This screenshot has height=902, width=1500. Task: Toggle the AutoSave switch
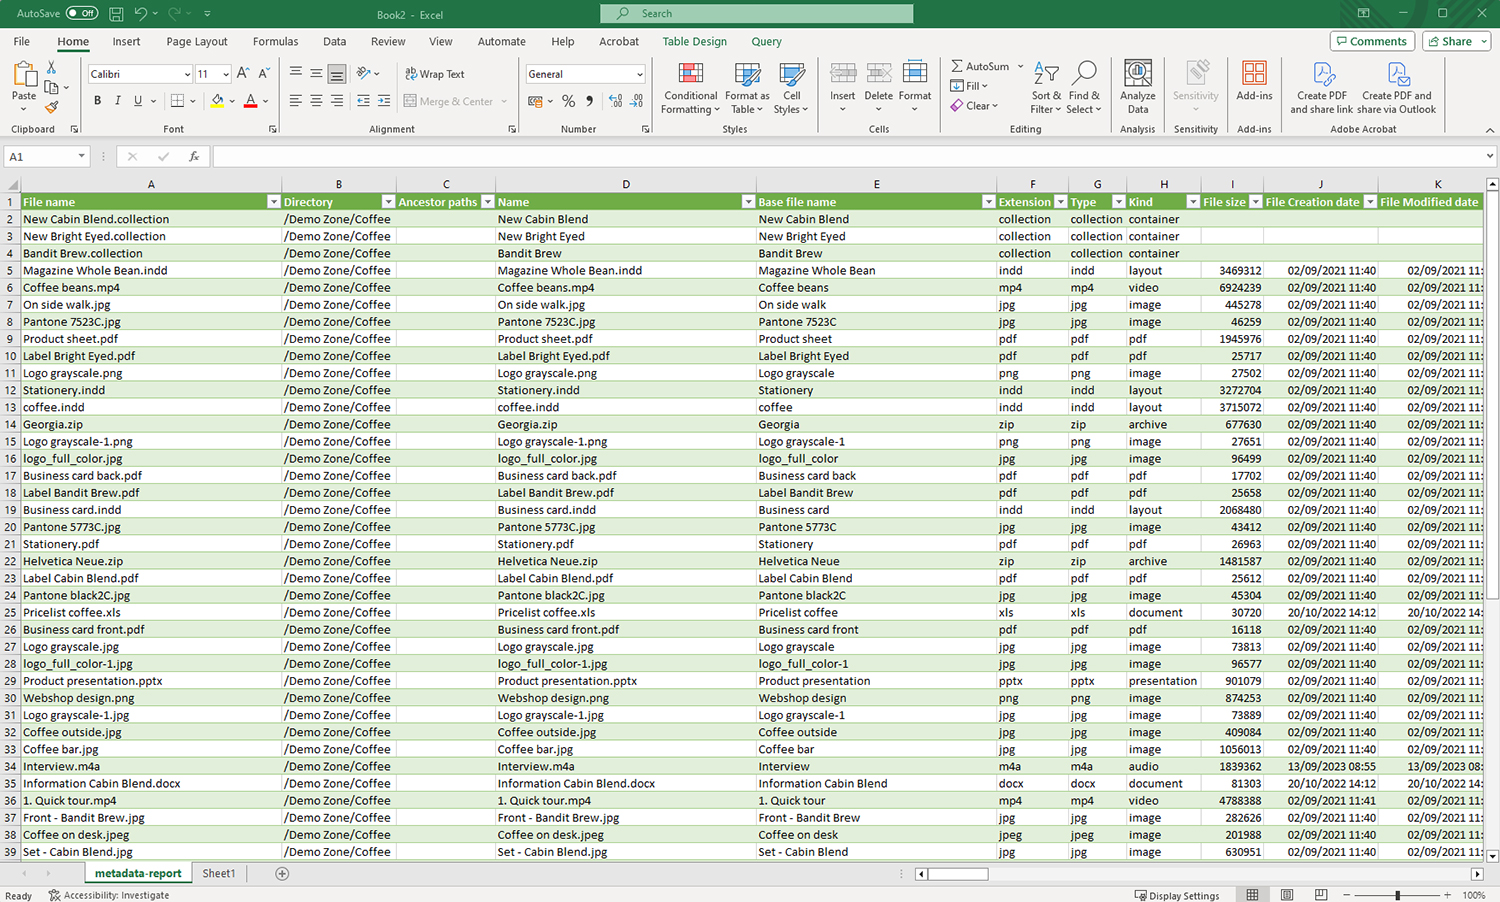pyautogui.click(x=82, y=13)
